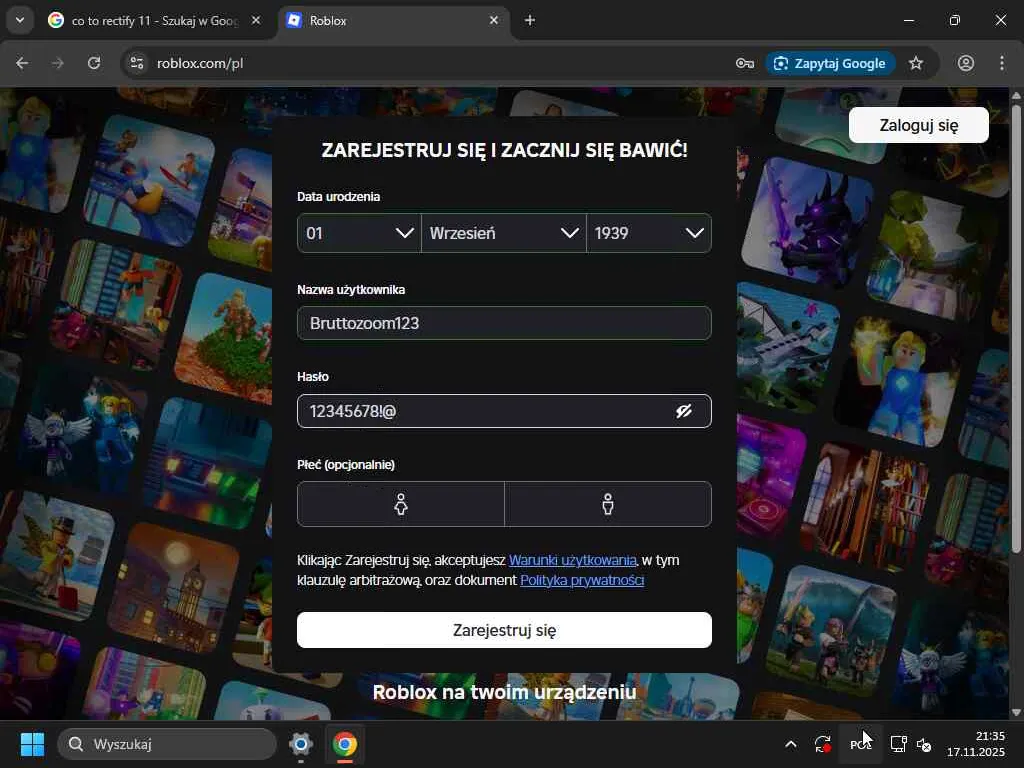Image resolution: width=1024 pixels, height=768 pixels.
Task: Click the Płeć (opcjonalnie) label
Action: click(346, 465)
